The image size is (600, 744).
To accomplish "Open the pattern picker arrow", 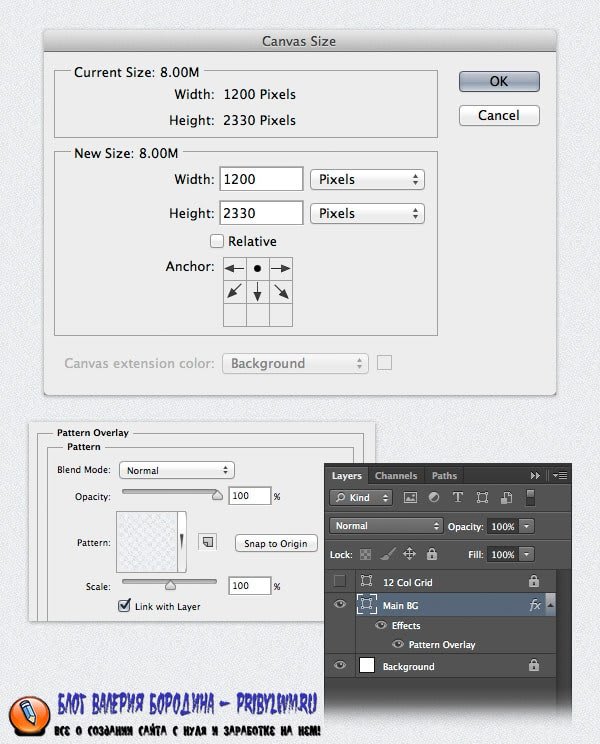I will click(x=182, y=541).
